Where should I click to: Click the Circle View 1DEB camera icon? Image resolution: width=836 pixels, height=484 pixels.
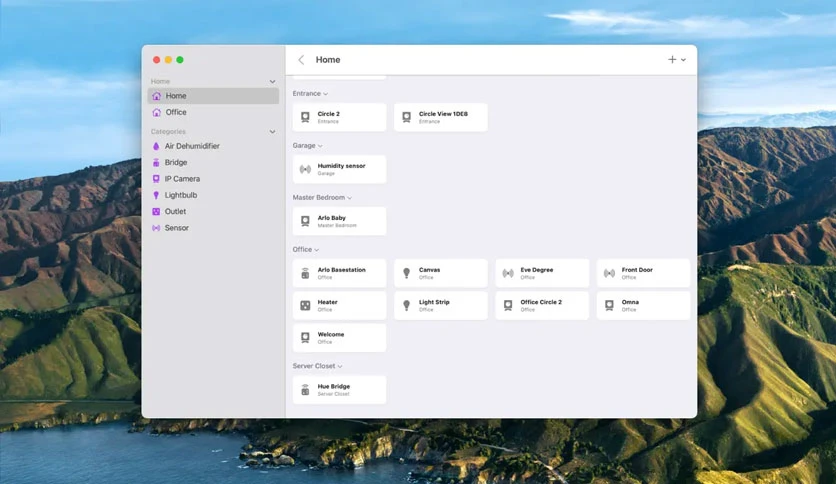pyautogui.click(x=406, y=117)
